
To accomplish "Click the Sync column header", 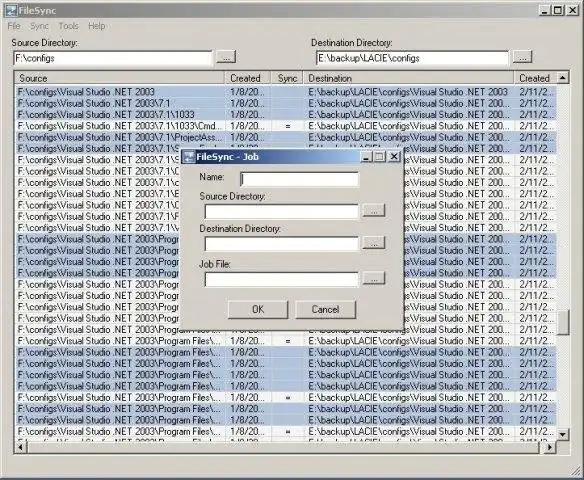I will click(287, 78).
